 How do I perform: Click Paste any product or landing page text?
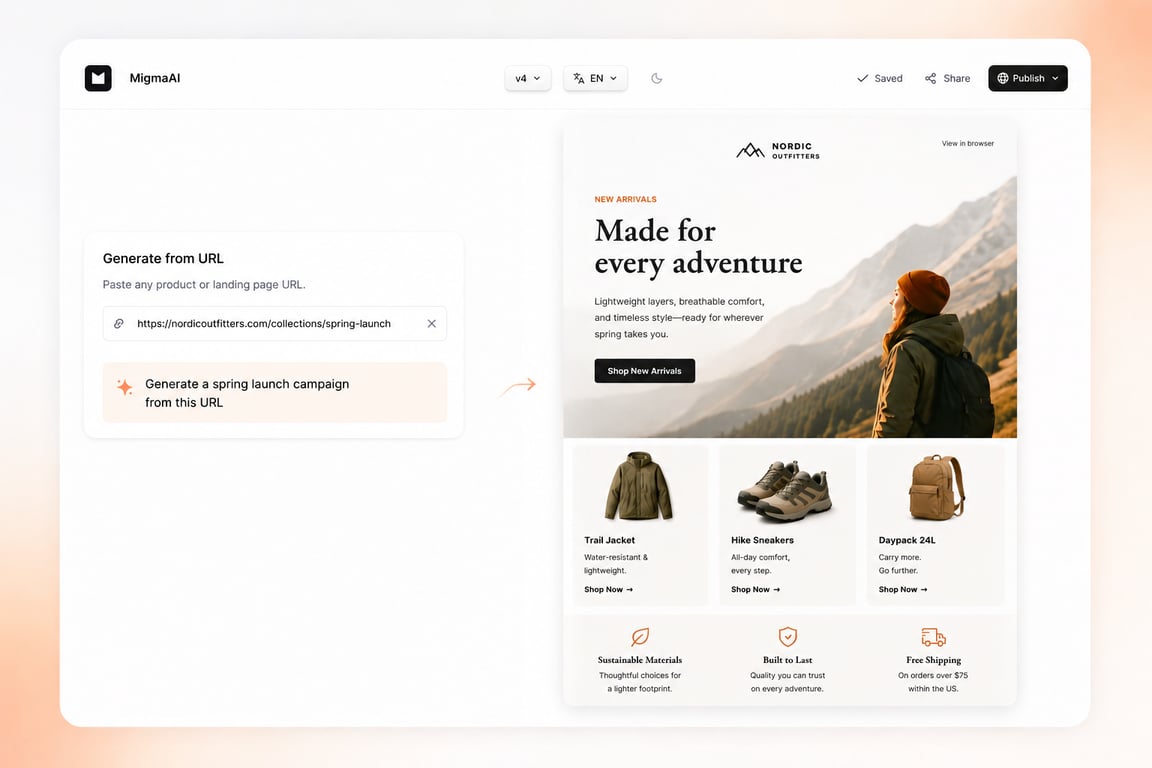pyautogui.click(x=204, y=284)
